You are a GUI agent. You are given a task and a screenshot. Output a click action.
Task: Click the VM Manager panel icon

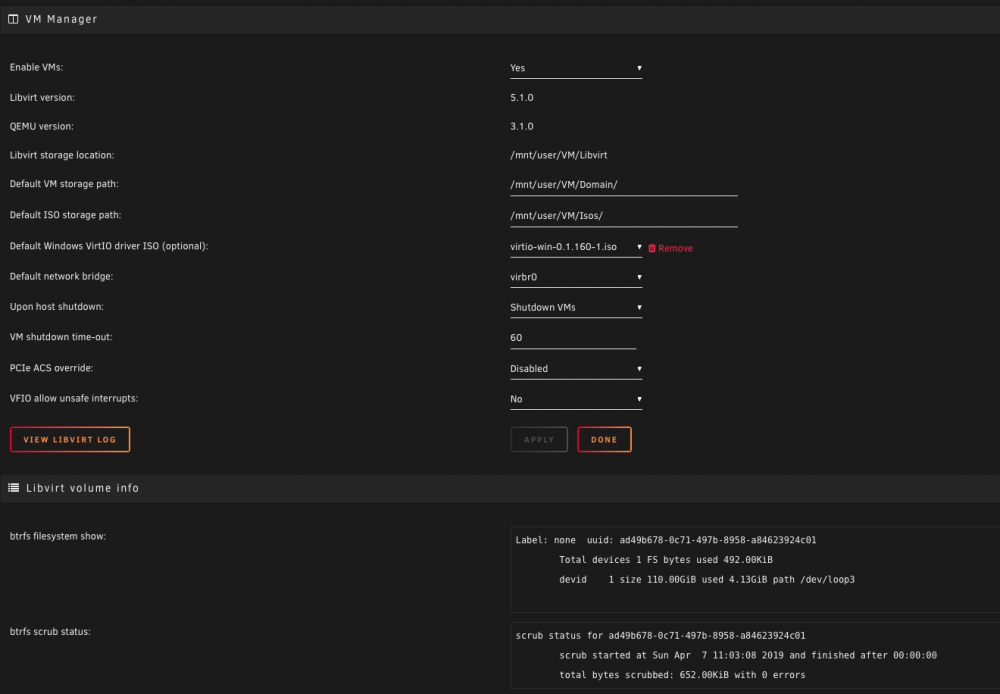point(13,19)
